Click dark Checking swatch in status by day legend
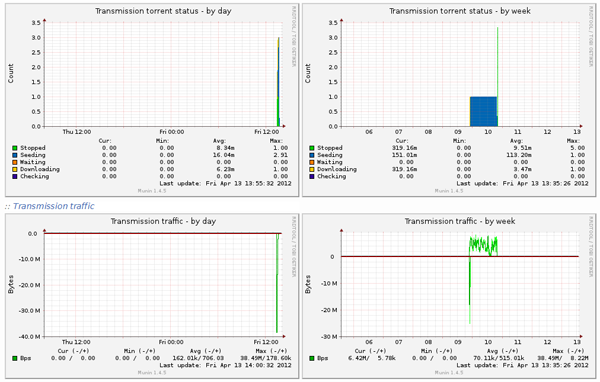 (15, 176)
